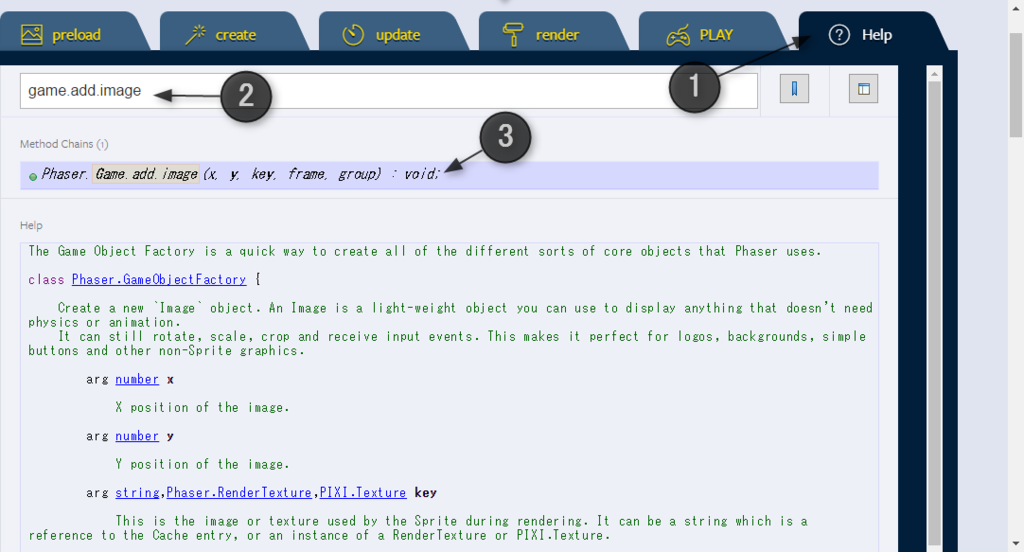Screen dimensions: 1024x552
Task: Focus the game.add.image search field
Action: (389, 91)
